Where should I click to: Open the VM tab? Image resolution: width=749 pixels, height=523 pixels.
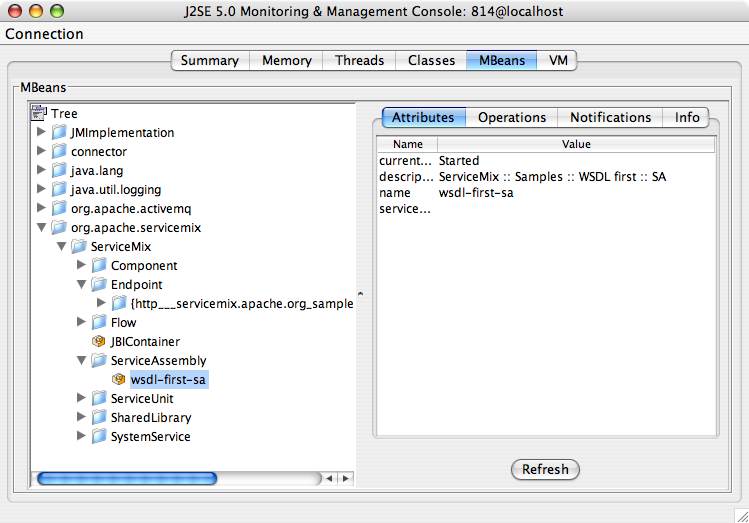coord(557,61)
